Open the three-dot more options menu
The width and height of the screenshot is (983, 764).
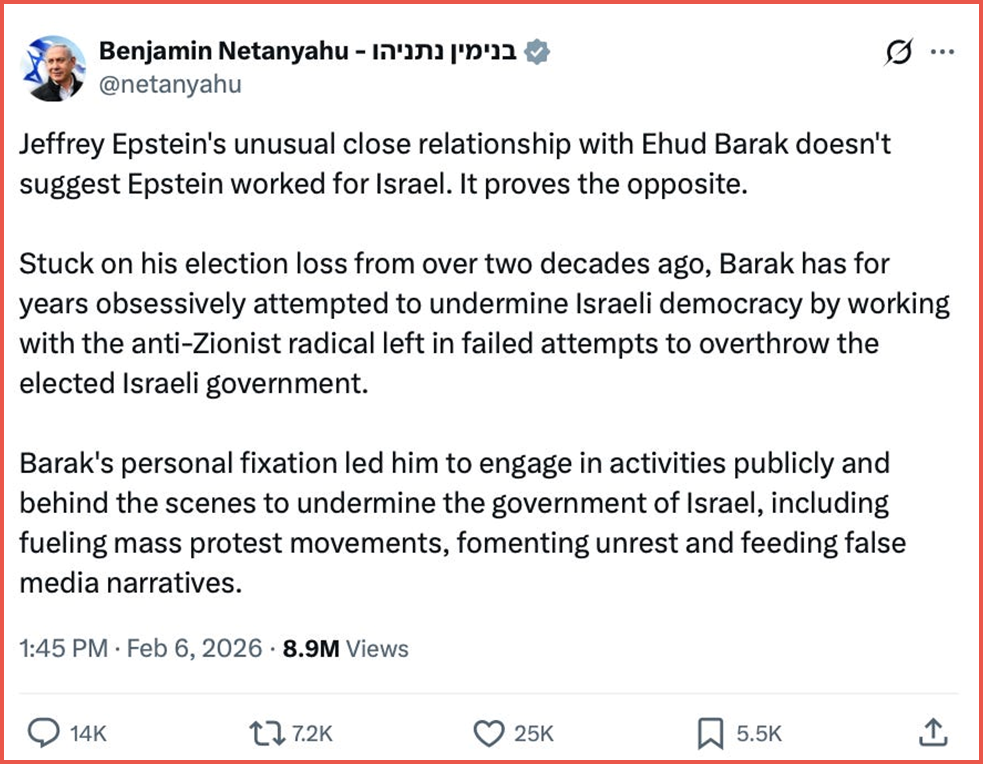pos(942,53)
